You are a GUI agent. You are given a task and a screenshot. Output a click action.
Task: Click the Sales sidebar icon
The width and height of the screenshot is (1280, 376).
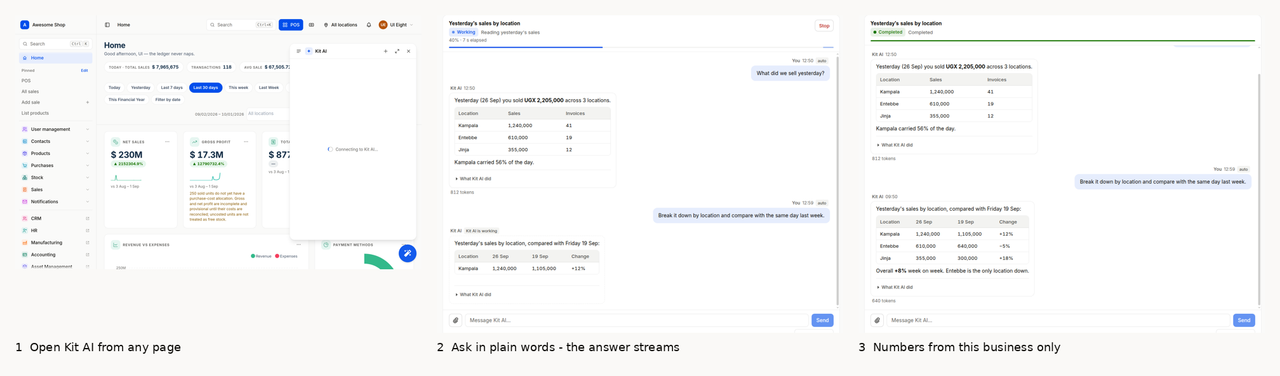point(25,189)
